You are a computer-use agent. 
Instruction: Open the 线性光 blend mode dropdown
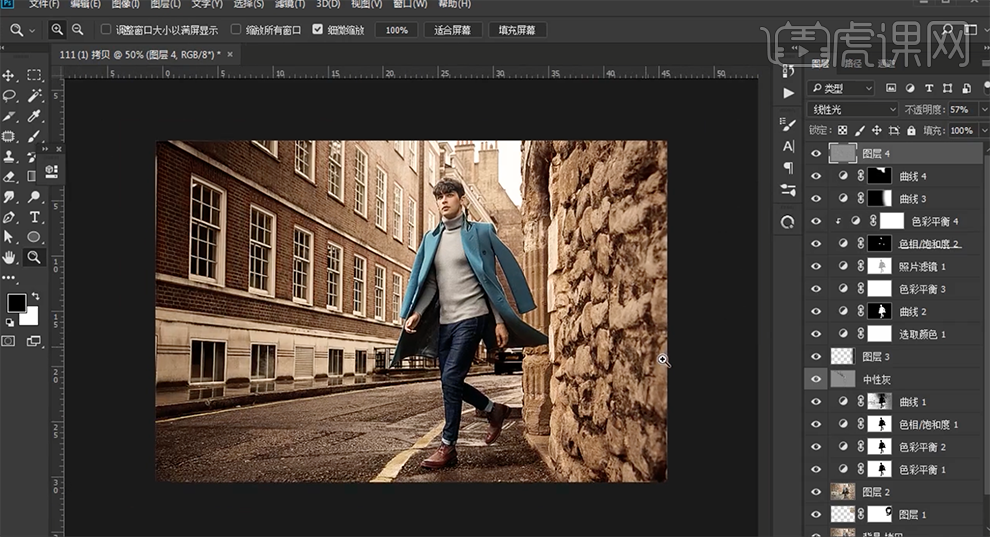tap(853, 109)
